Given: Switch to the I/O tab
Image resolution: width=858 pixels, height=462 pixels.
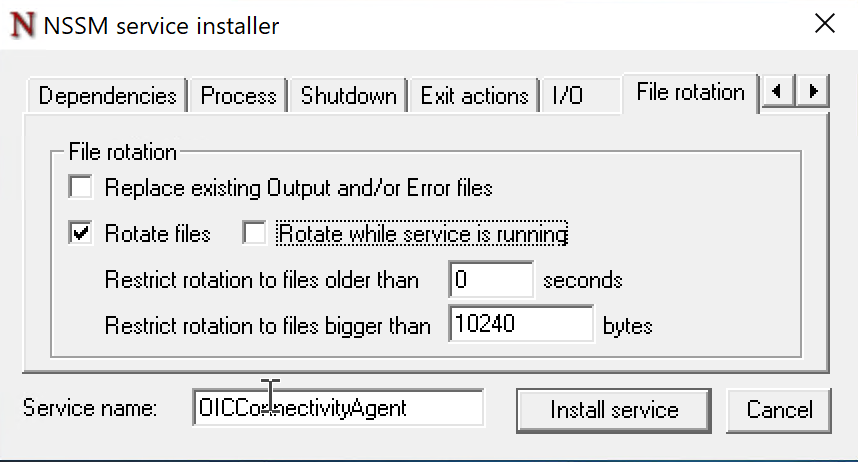Looking at the screenshot, I should coord(567,96).
